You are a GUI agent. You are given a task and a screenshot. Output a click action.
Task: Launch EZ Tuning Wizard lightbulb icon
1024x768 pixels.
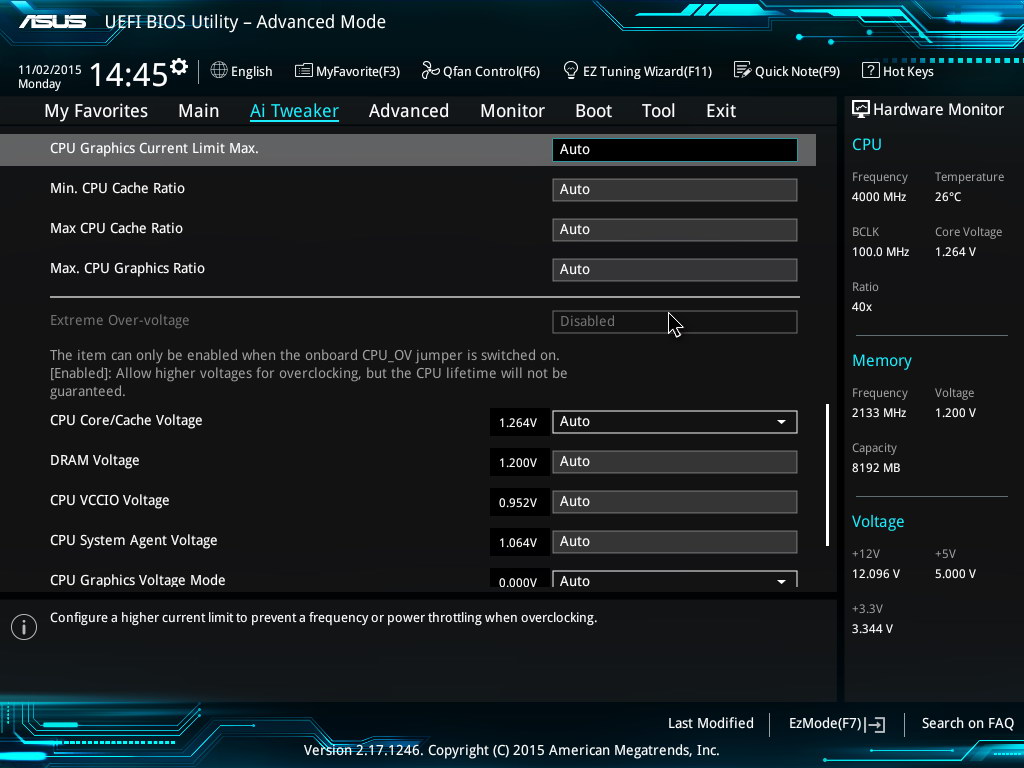pyautogui.click(x=571, y=70)
